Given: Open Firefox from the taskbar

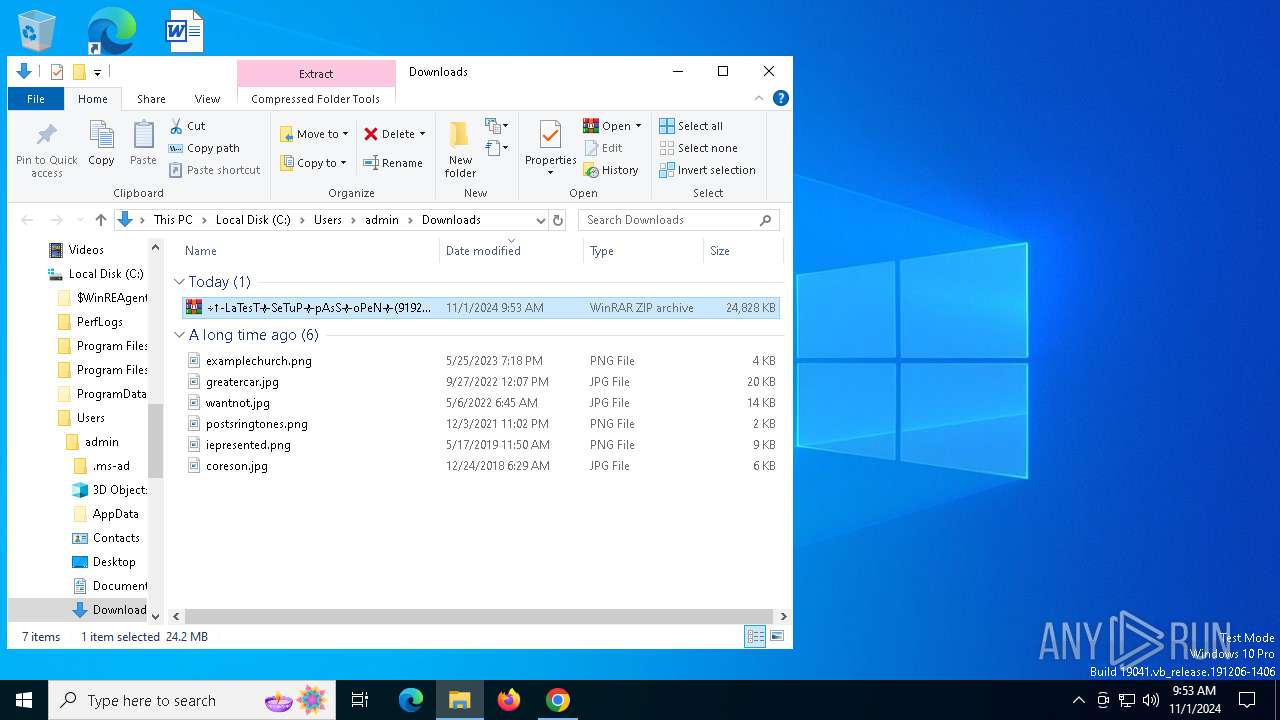Looking at the screenshot, I should [509, 700].
